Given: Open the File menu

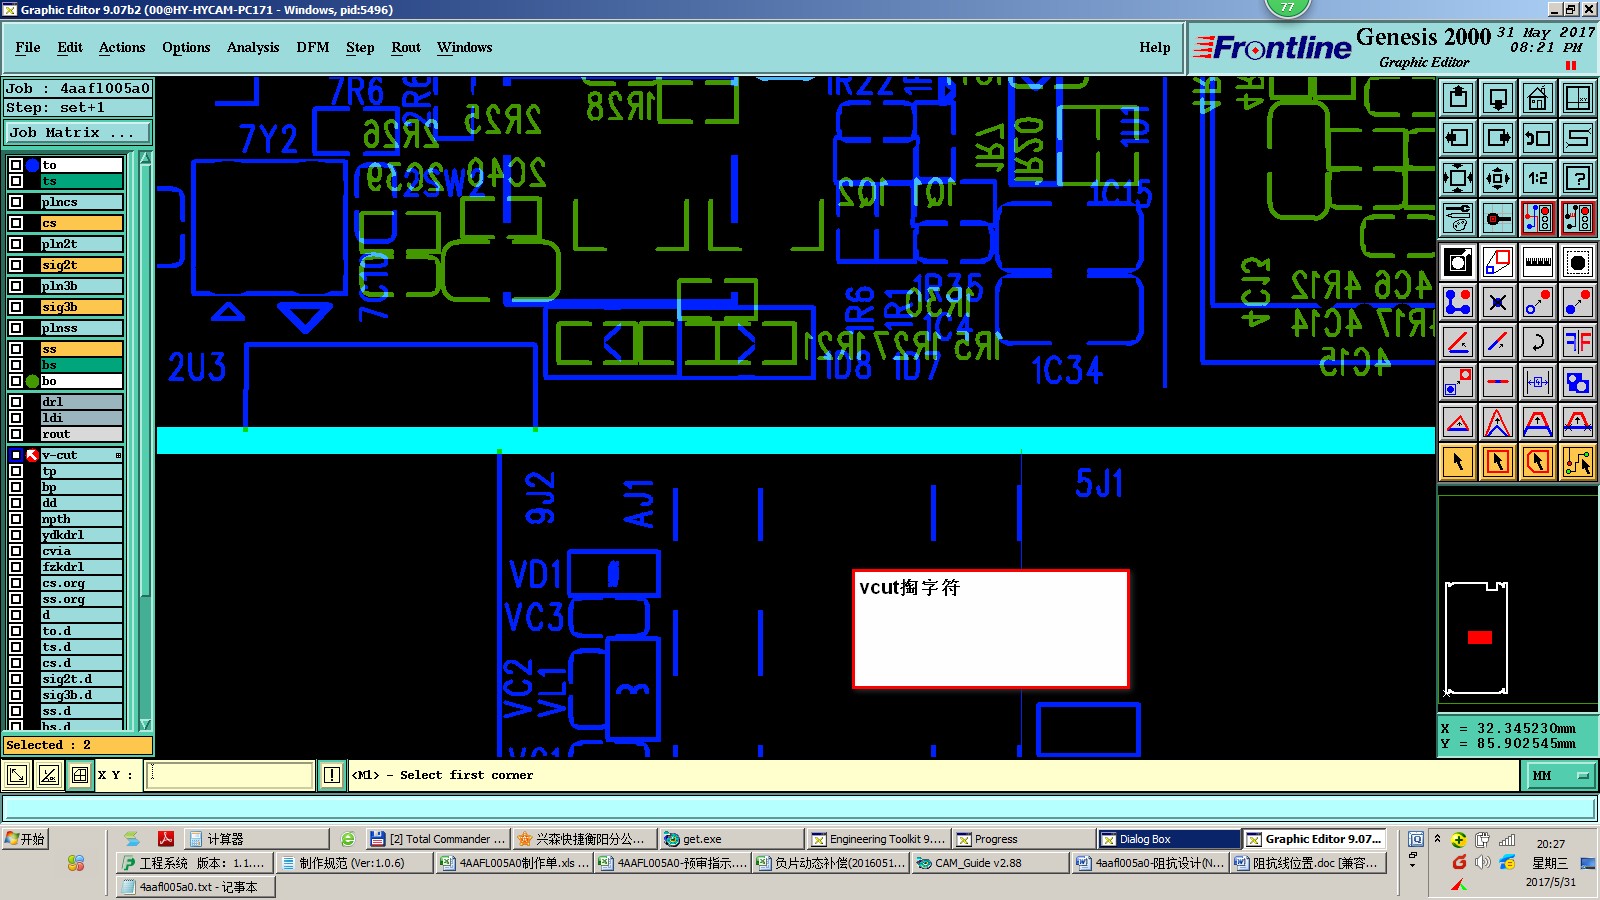Looking at the screenshot, I should 28,47.
